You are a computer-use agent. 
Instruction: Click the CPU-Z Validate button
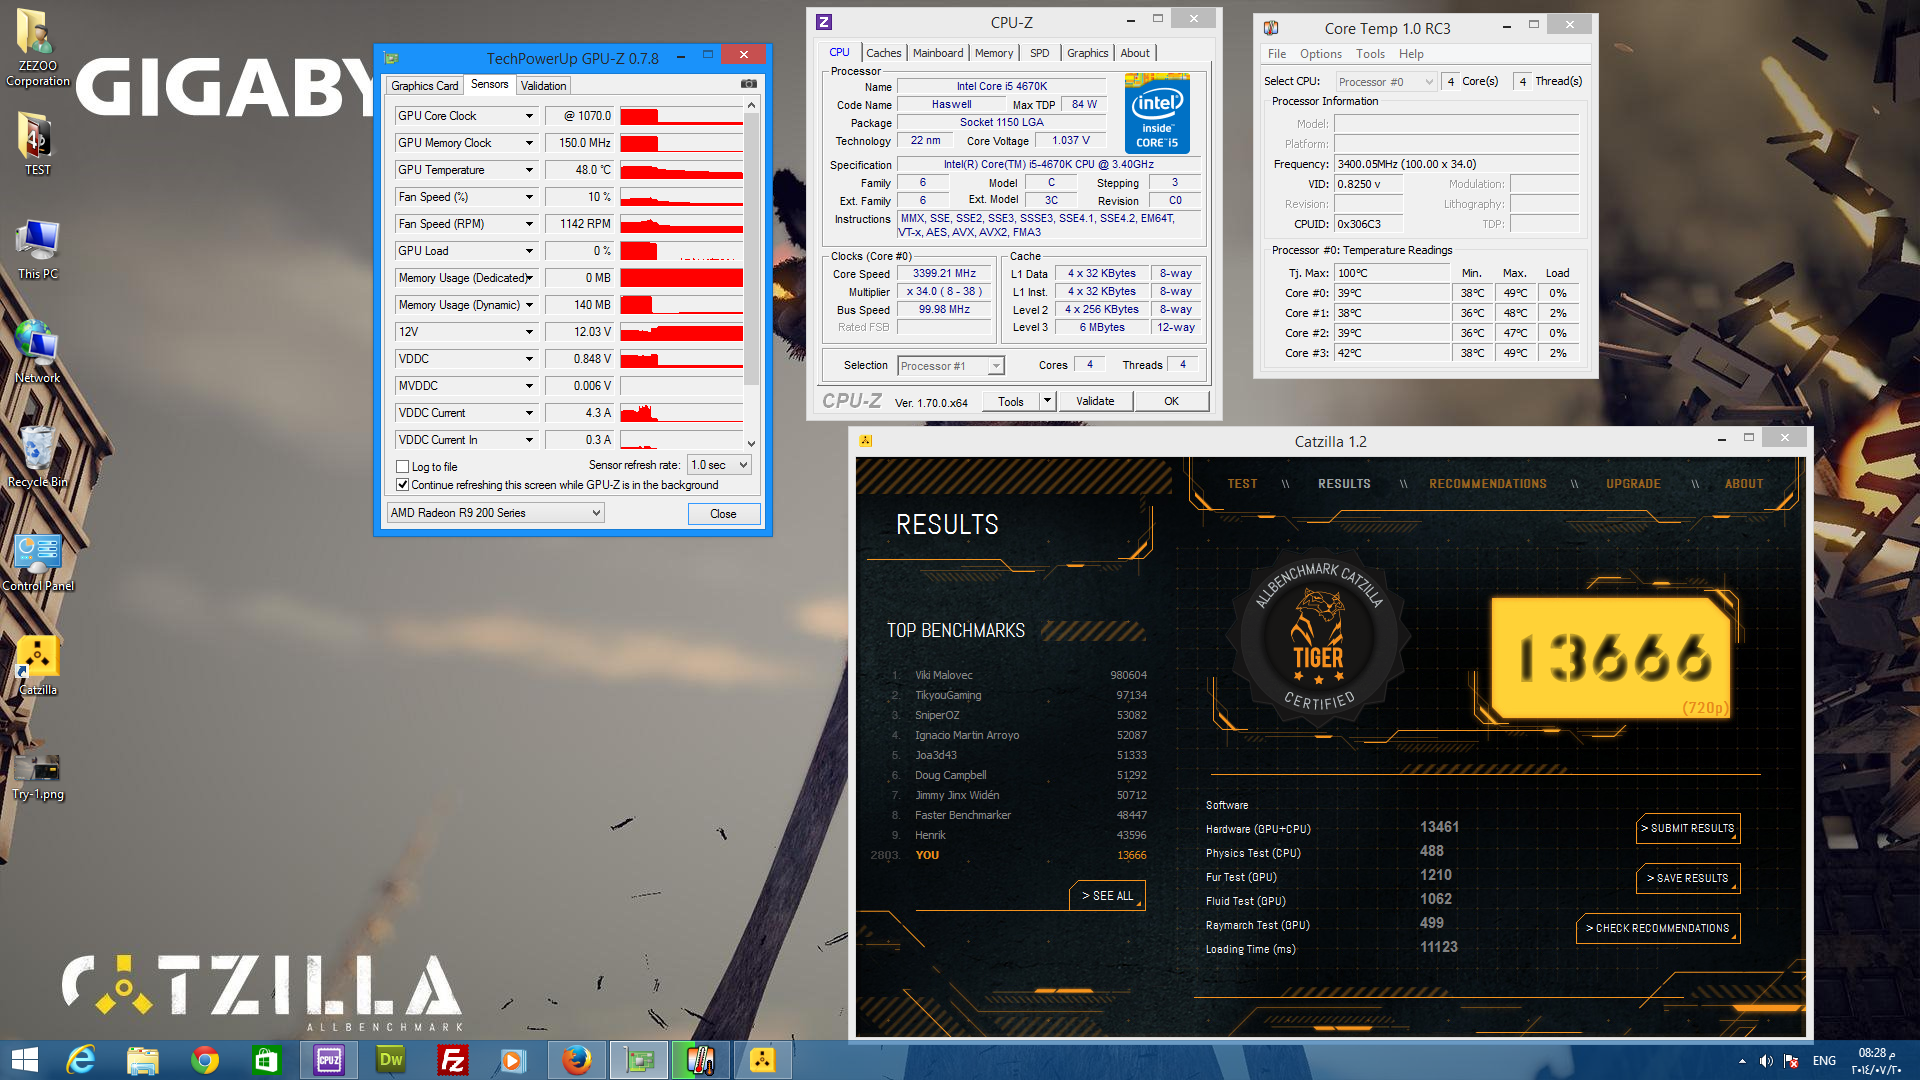coord(1095,401)
